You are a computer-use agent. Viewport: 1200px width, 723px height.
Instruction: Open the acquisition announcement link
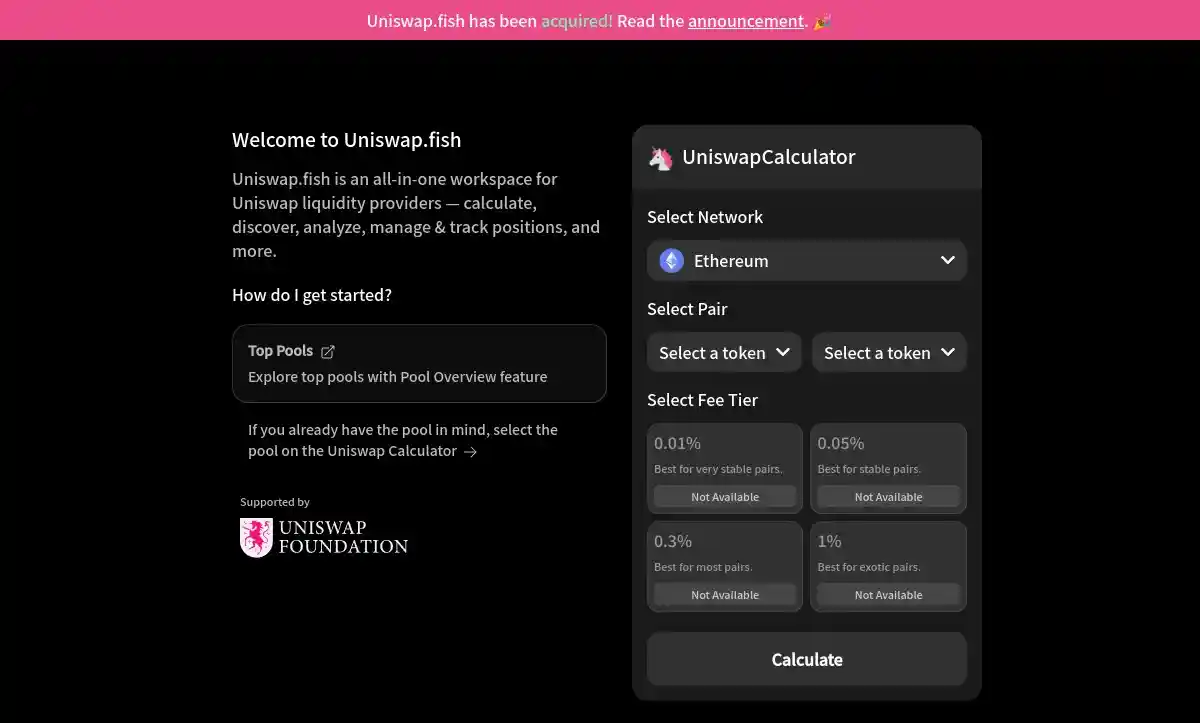coord(745,20)
